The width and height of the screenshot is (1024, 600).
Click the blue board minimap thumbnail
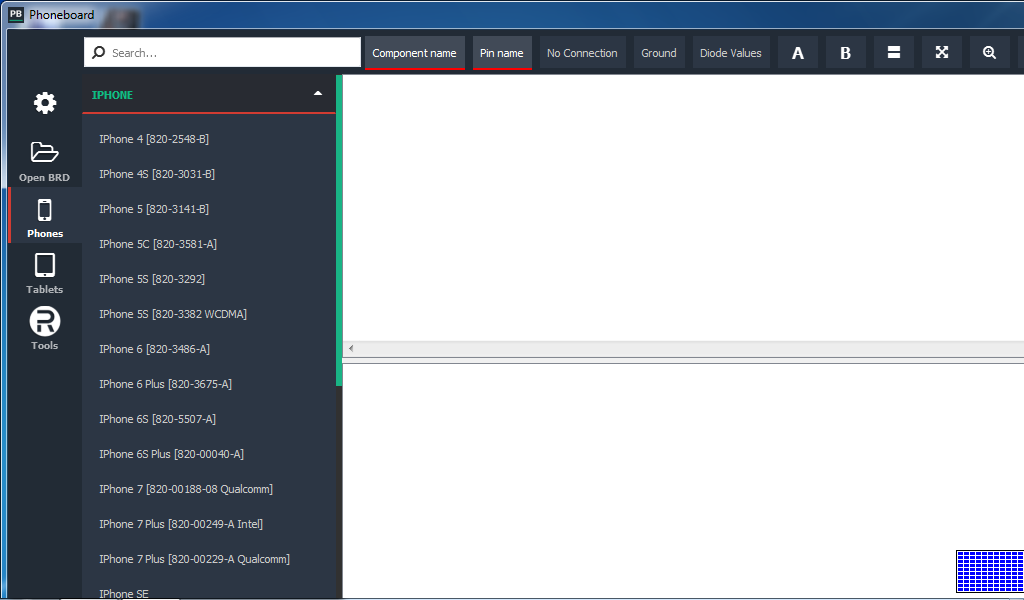(990, 571)
